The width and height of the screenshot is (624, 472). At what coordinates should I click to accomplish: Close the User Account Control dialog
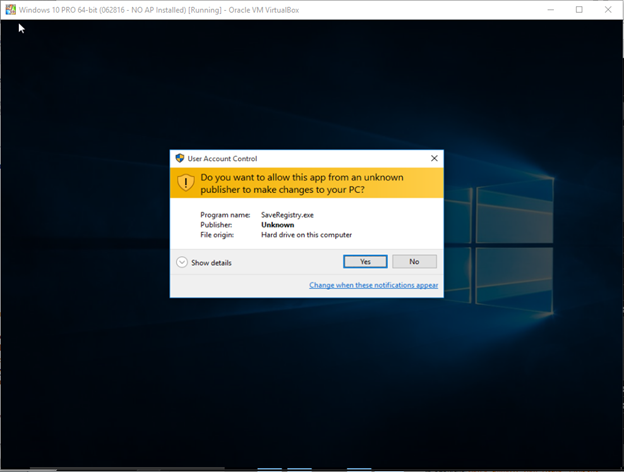(x=434, y=158)
